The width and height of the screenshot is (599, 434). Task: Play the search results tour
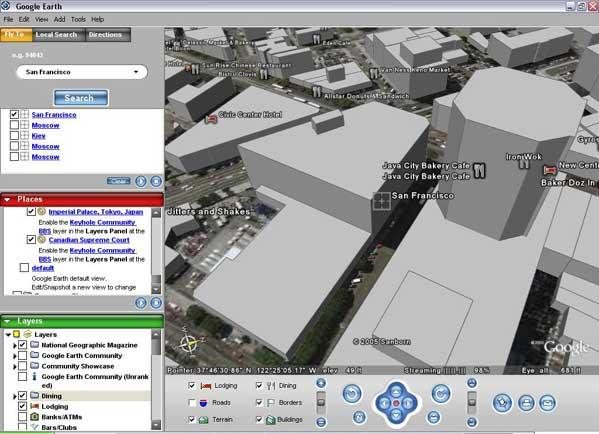coord(141,181)
